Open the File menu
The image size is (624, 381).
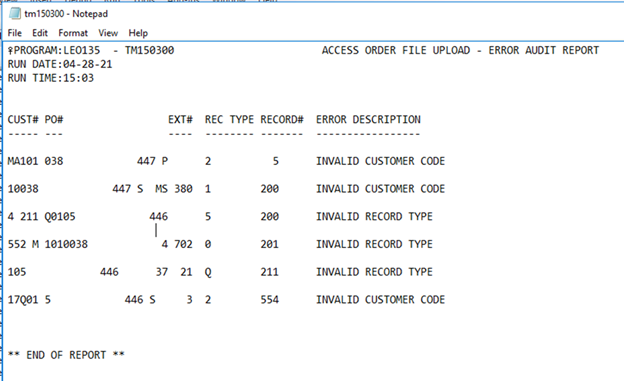point(15,33)
